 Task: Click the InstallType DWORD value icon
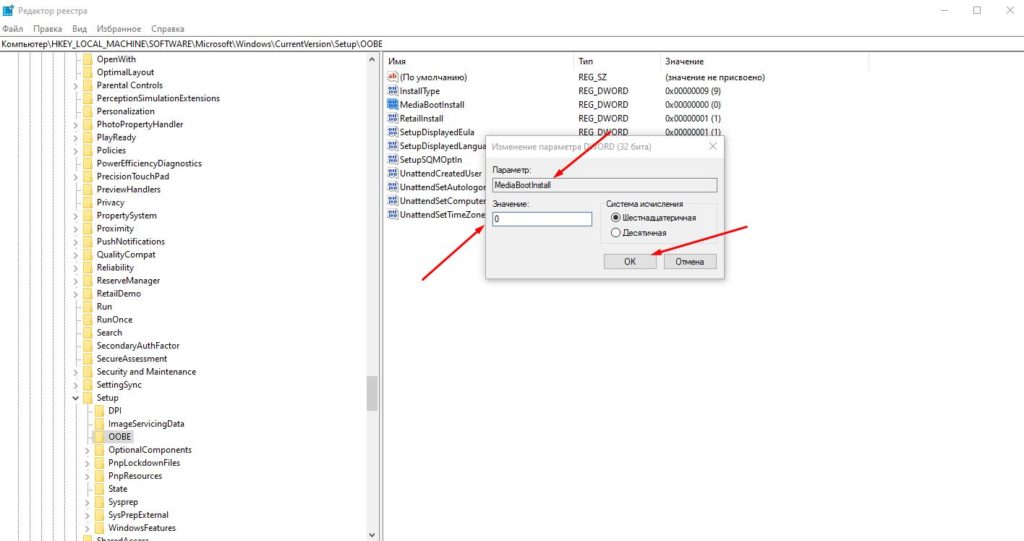coord(392,91)
